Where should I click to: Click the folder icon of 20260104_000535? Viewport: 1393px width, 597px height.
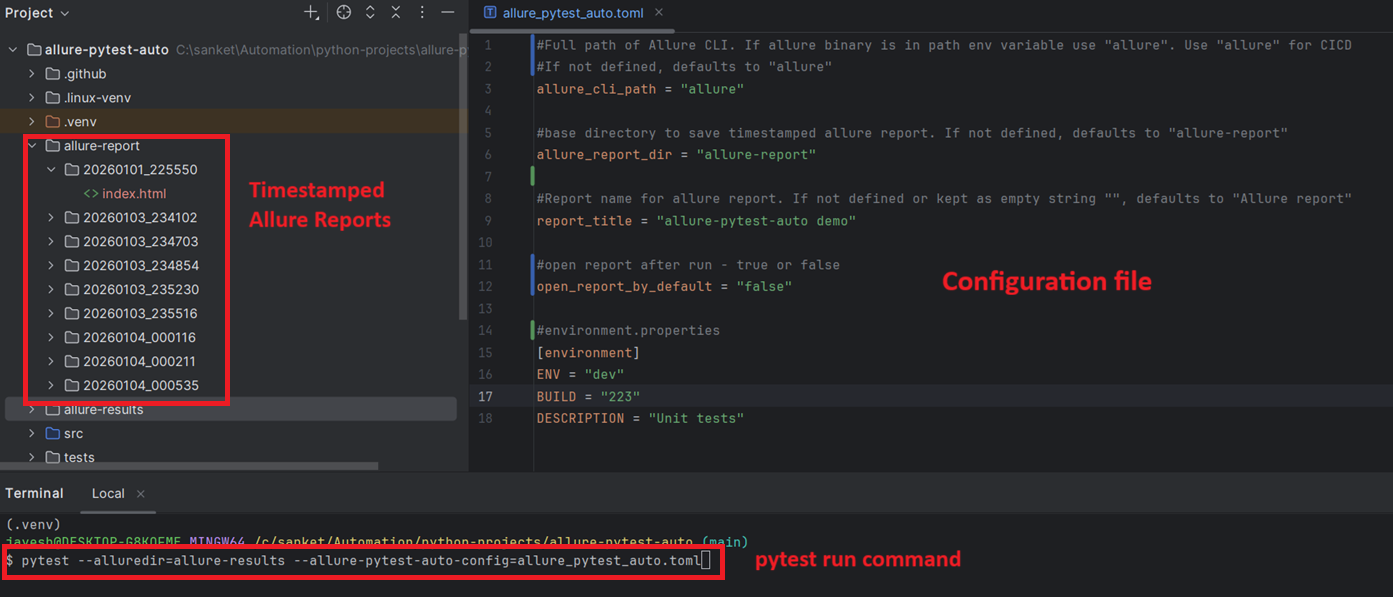(72, 386)
